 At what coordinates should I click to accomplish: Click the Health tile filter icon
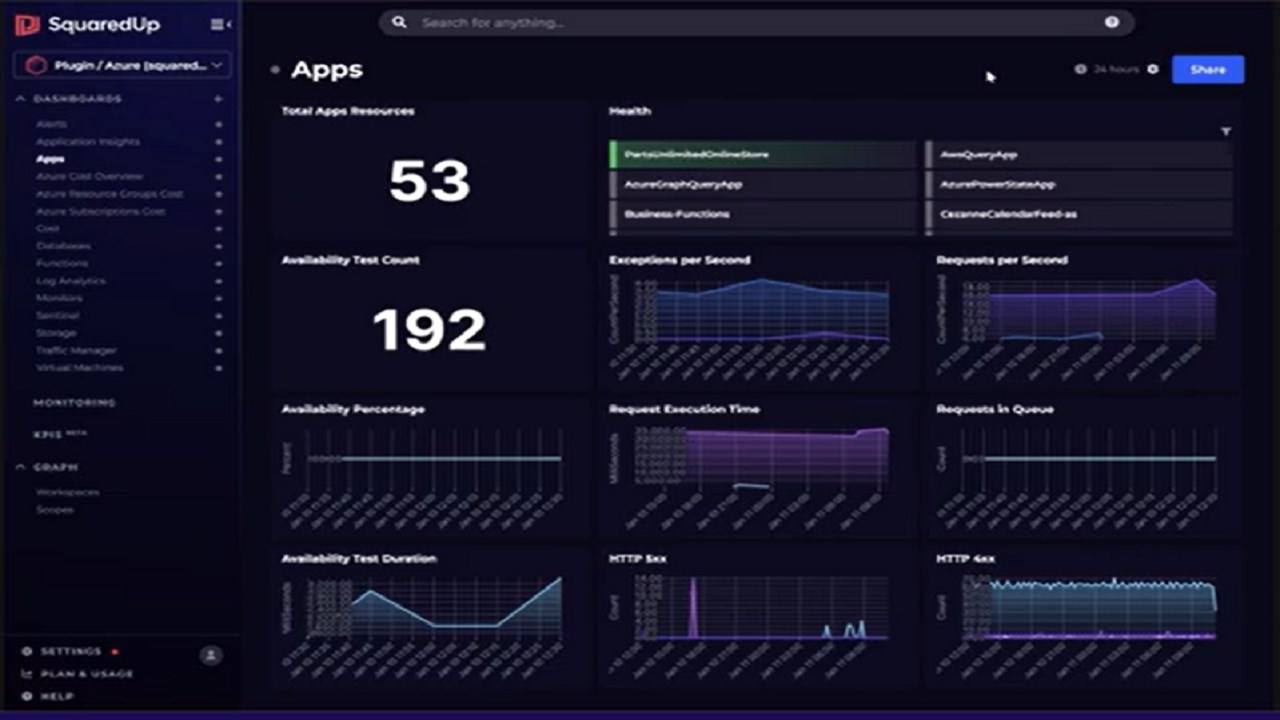[1226, 132]
